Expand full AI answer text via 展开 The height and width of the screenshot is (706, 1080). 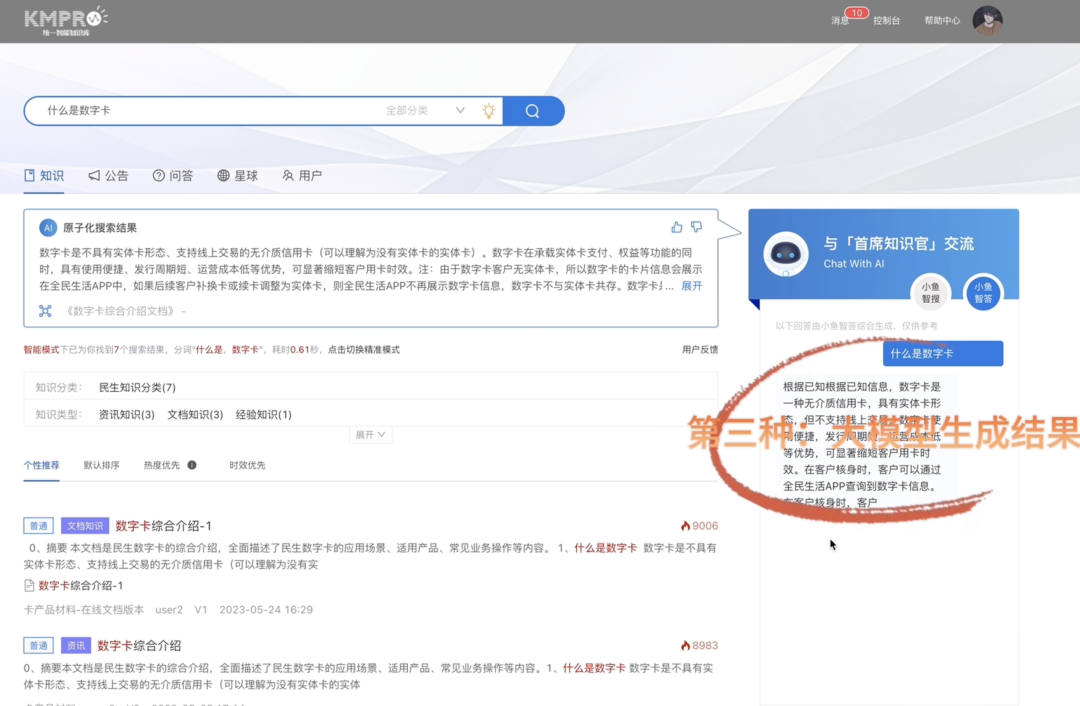[691, 286]
